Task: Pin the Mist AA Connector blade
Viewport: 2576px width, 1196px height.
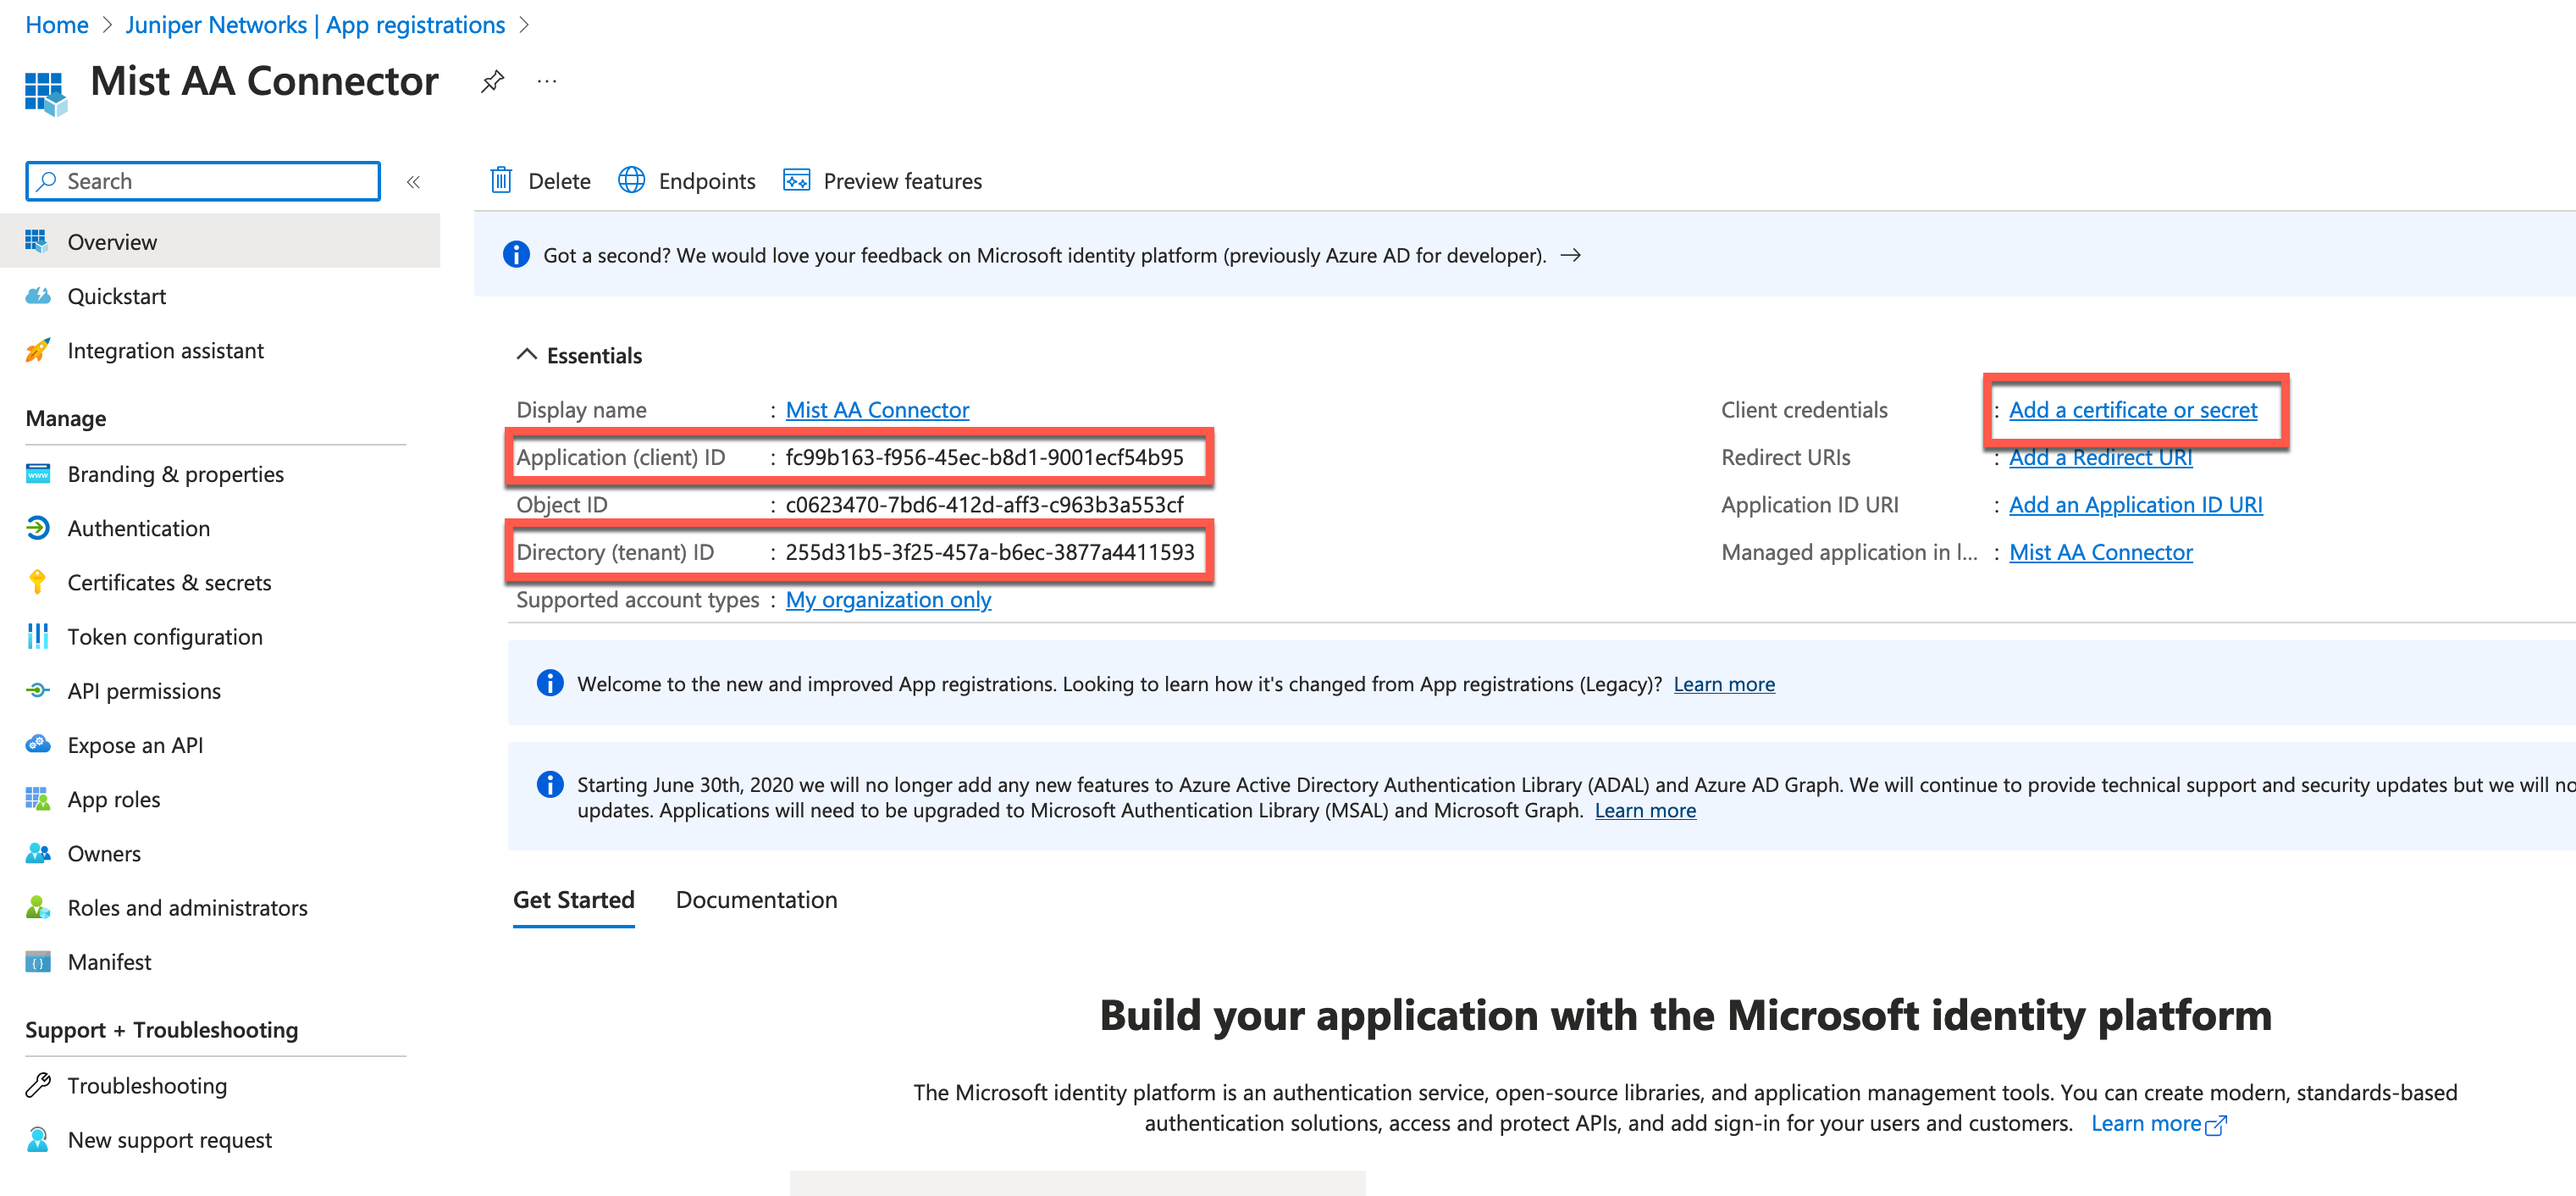Action: tap(491, 81)
